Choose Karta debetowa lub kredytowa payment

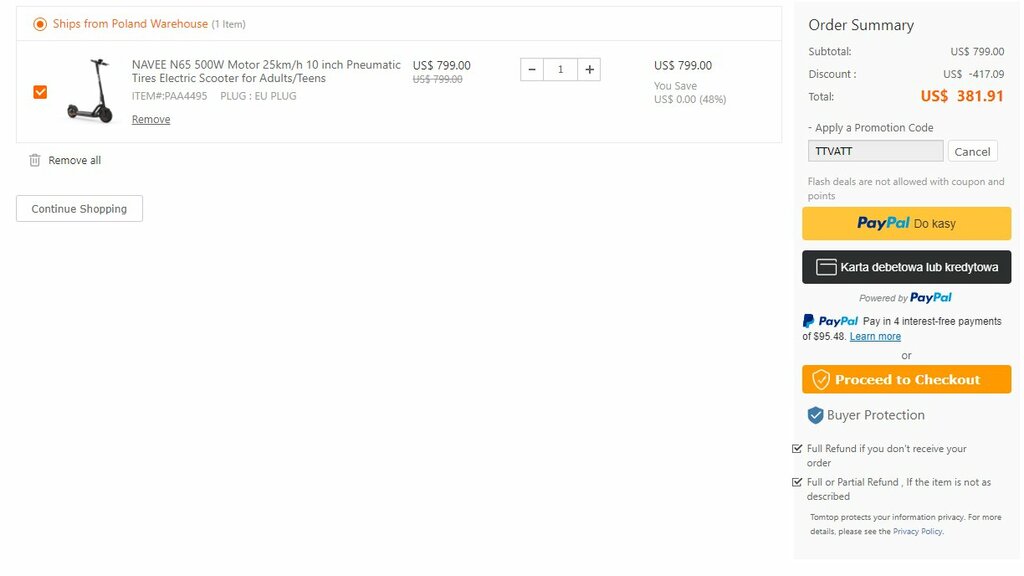pyautogui.click(x=906, y=267)
